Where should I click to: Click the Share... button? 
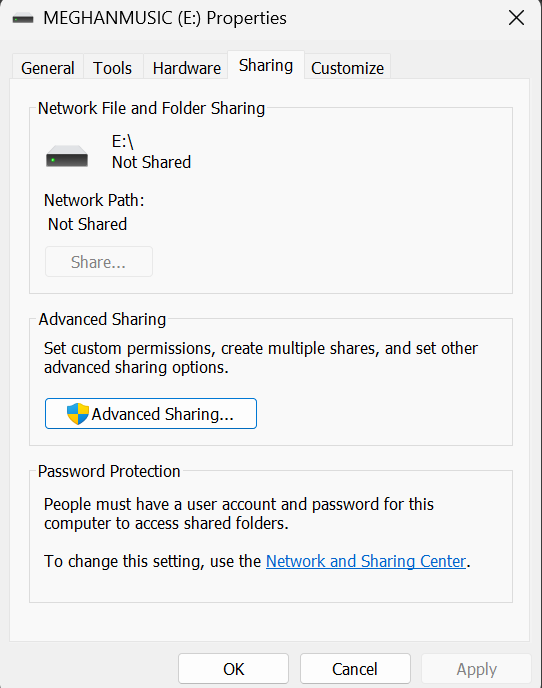pyautogui.click(x=99, y=262)
